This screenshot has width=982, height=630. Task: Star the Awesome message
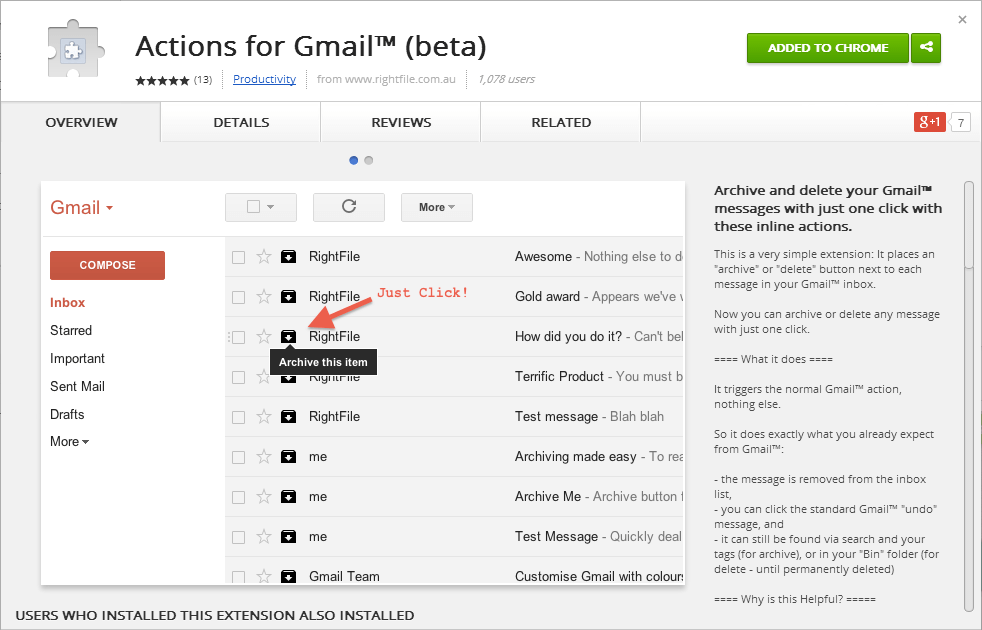tap(264, 256)
